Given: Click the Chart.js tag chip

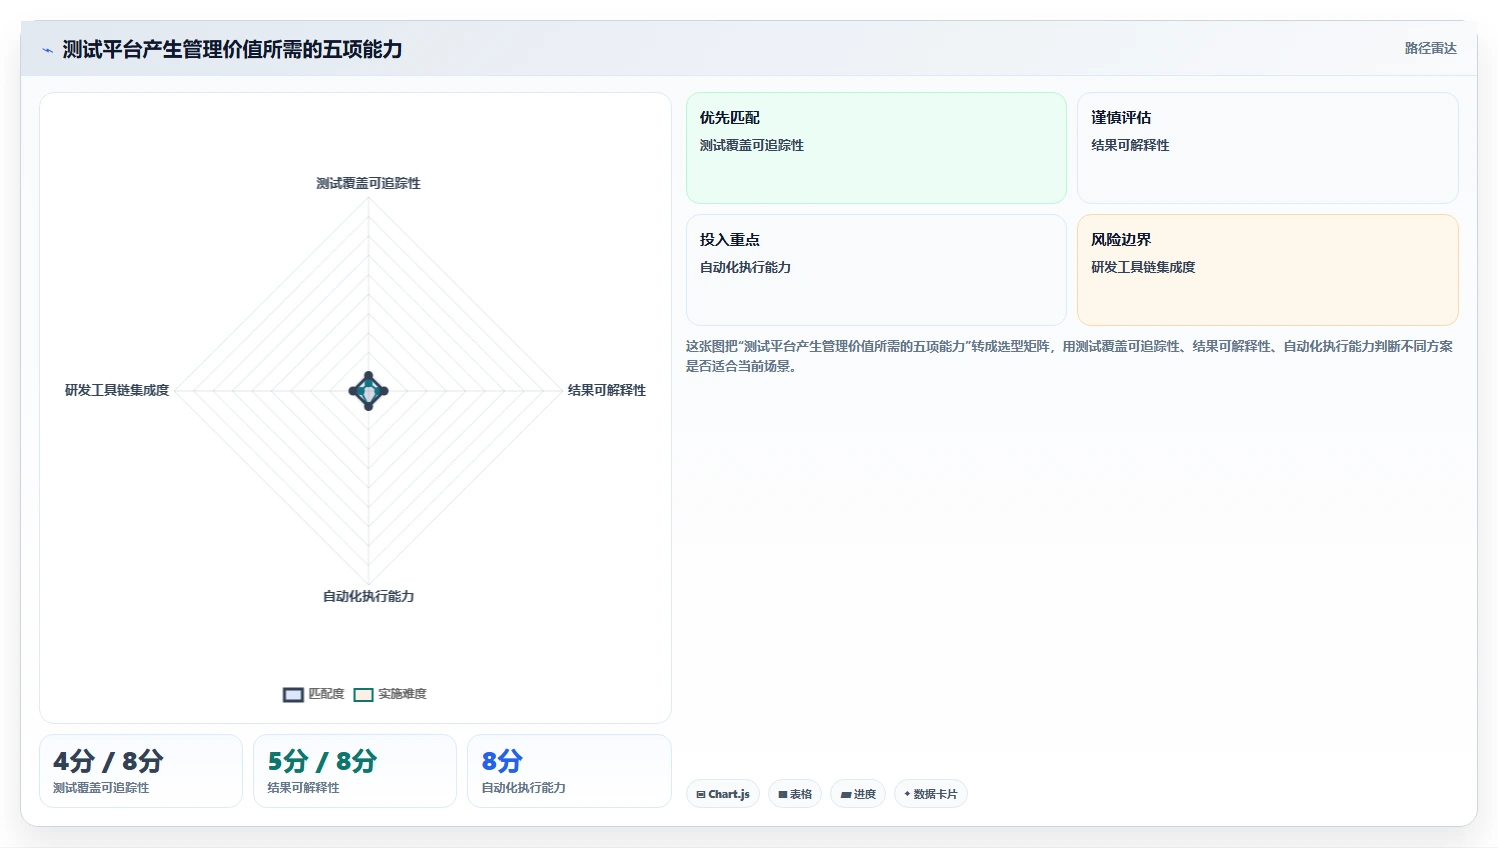Looking at the screenshot, I should click(x=723, y=794).
